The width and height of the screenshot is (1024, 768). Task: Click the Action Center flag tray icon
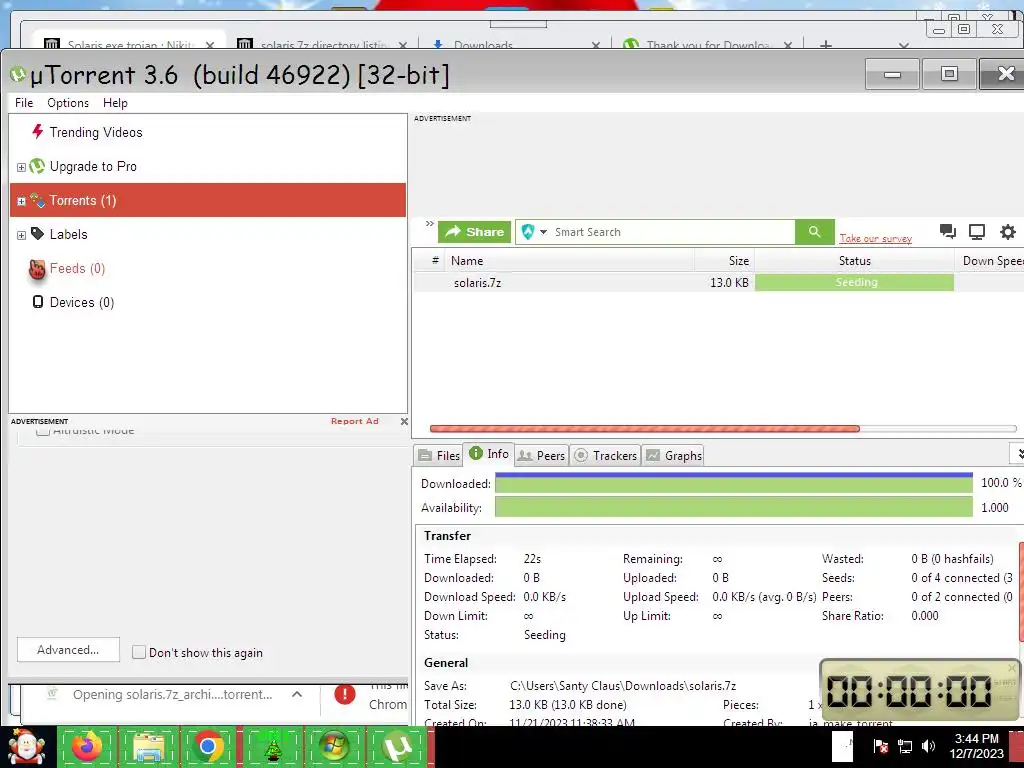pyautogui.click(x=880, y=746)
